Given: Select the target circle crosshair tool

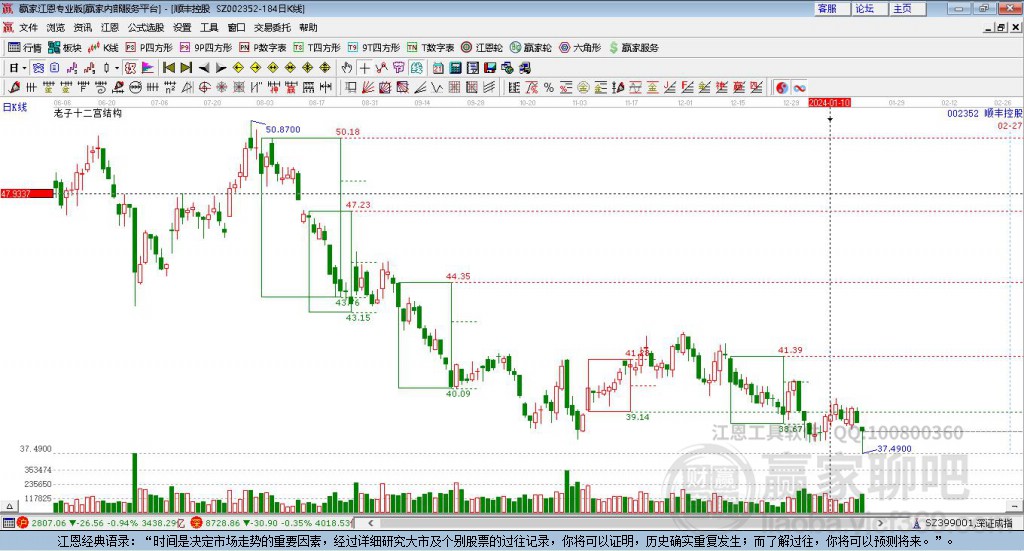Looking at the screenshot, I should (204, 87).
